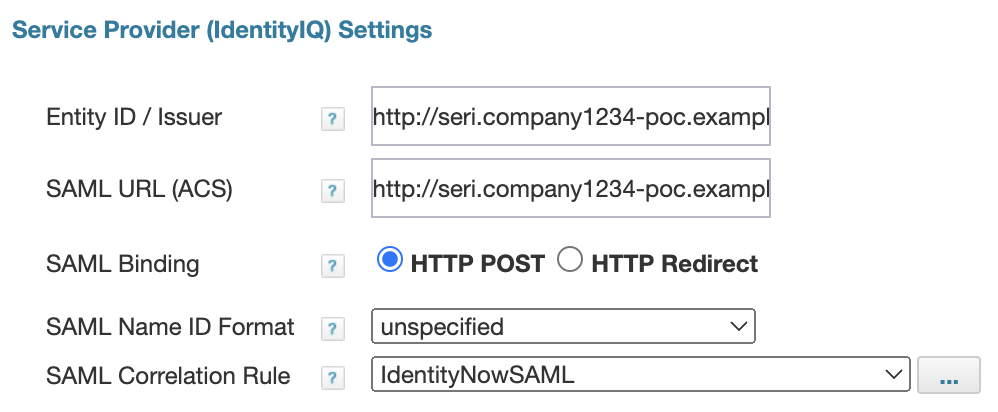The height and width of the screenshot is (412, 998).
Task: Select the HTTP POST radio button
Action: click(x=389, y=262)
